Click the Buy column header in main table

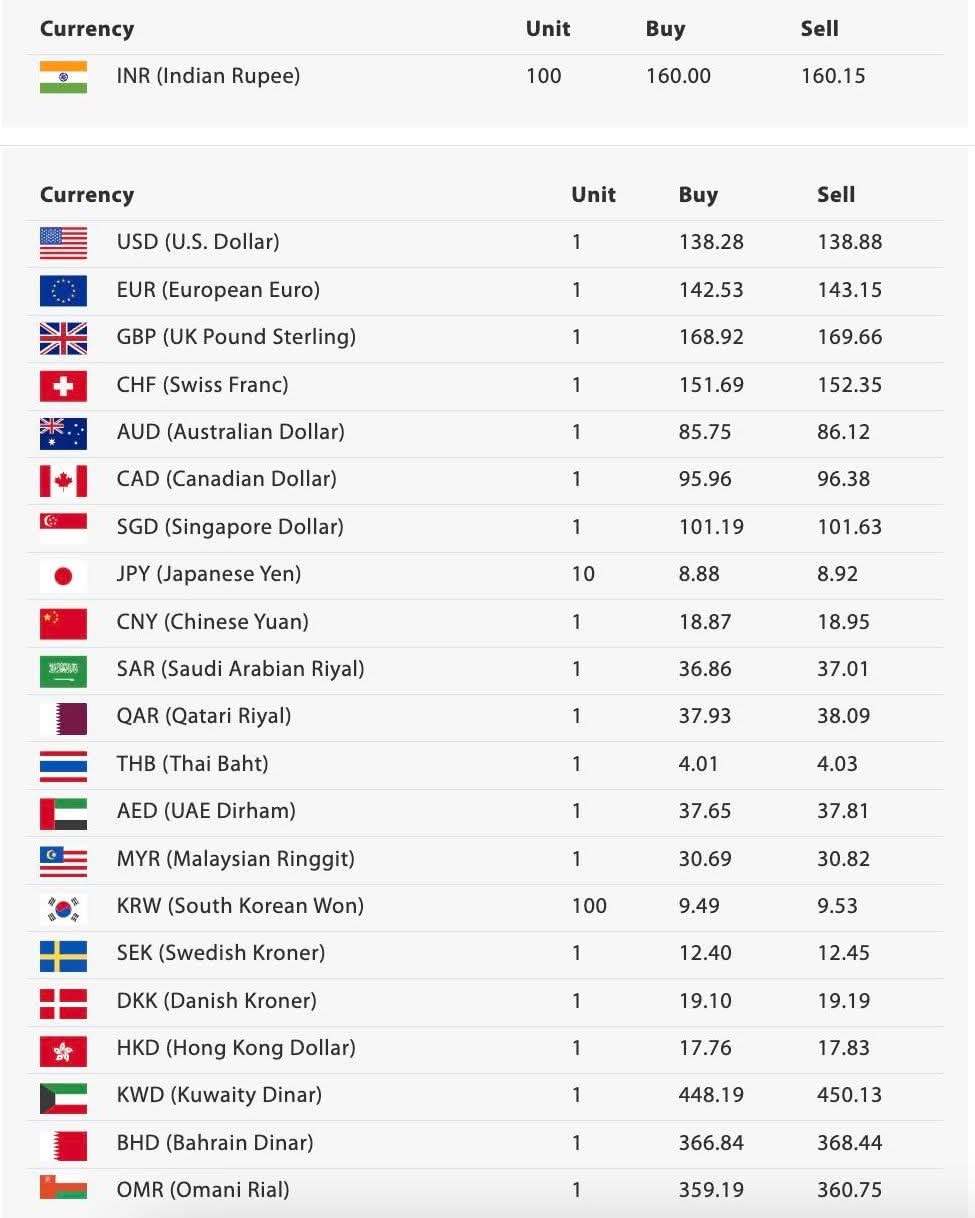click(698, 195)
